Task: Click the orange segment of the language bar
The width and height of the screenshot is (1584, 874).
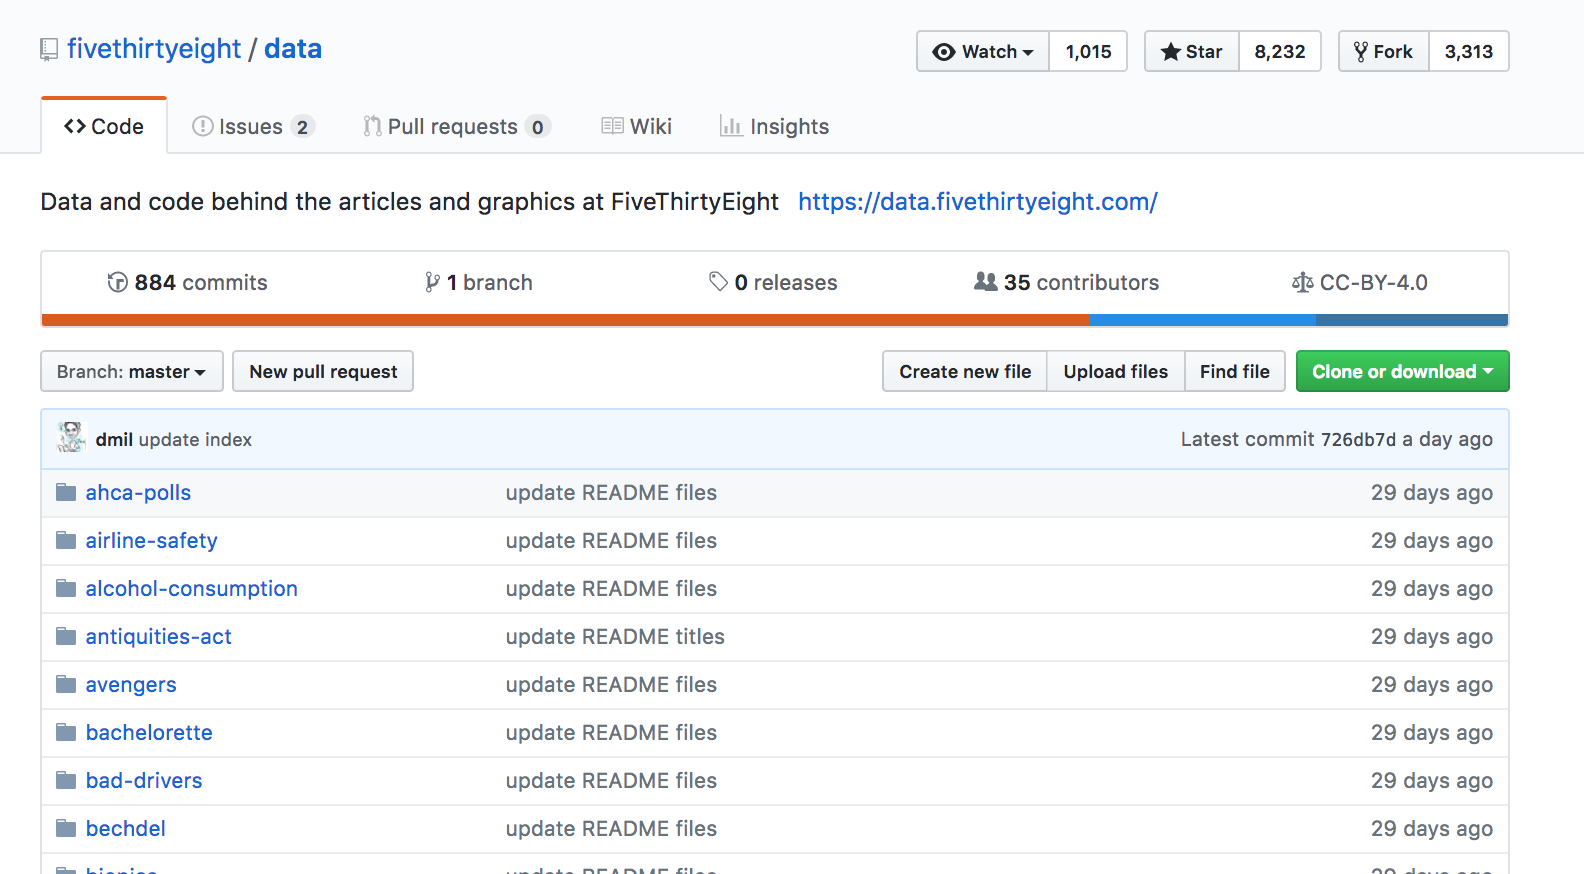Action: point(565,321)
